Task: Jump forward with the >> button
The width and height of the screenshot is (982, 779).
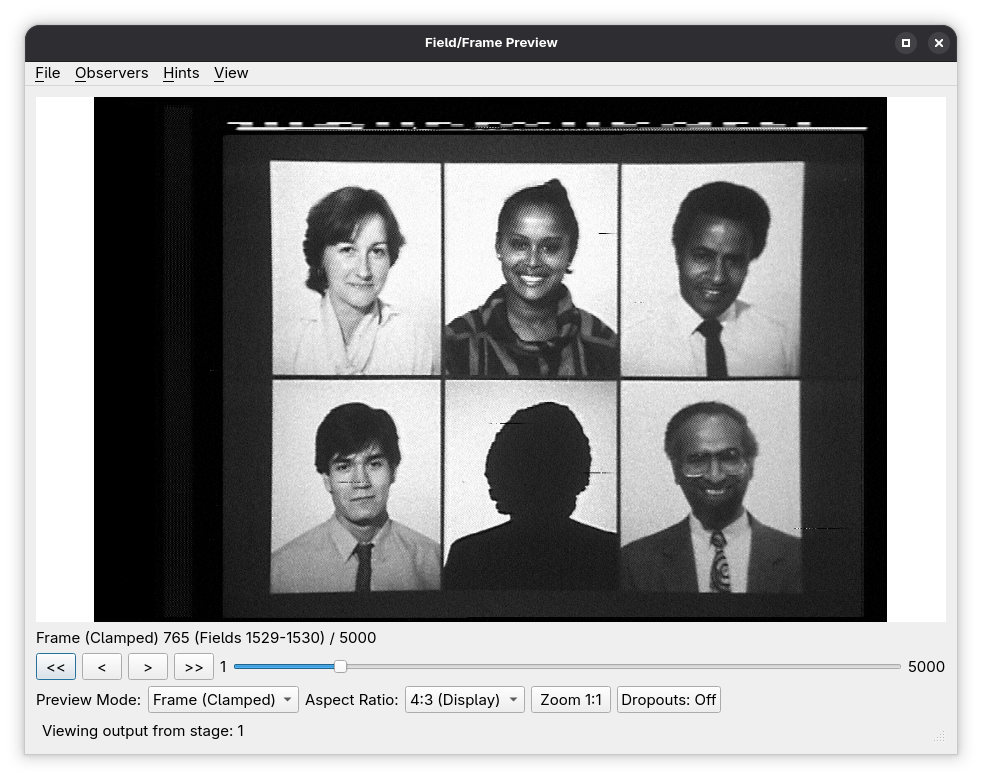Action: point(194,667)
